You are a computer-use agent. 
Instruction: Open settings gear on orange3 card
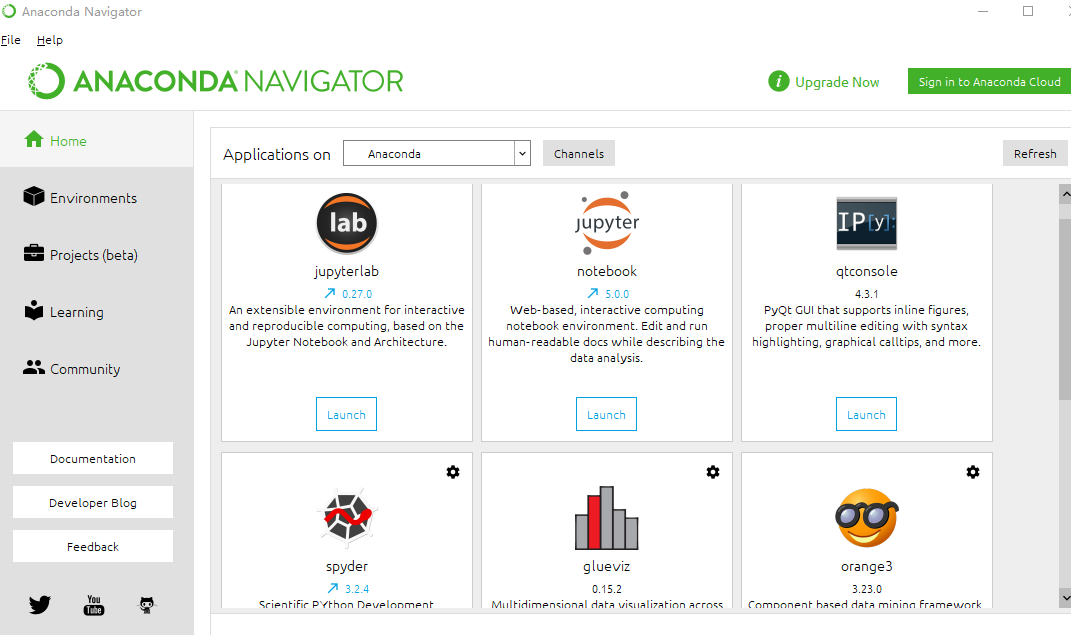click(x=973, y=472)
